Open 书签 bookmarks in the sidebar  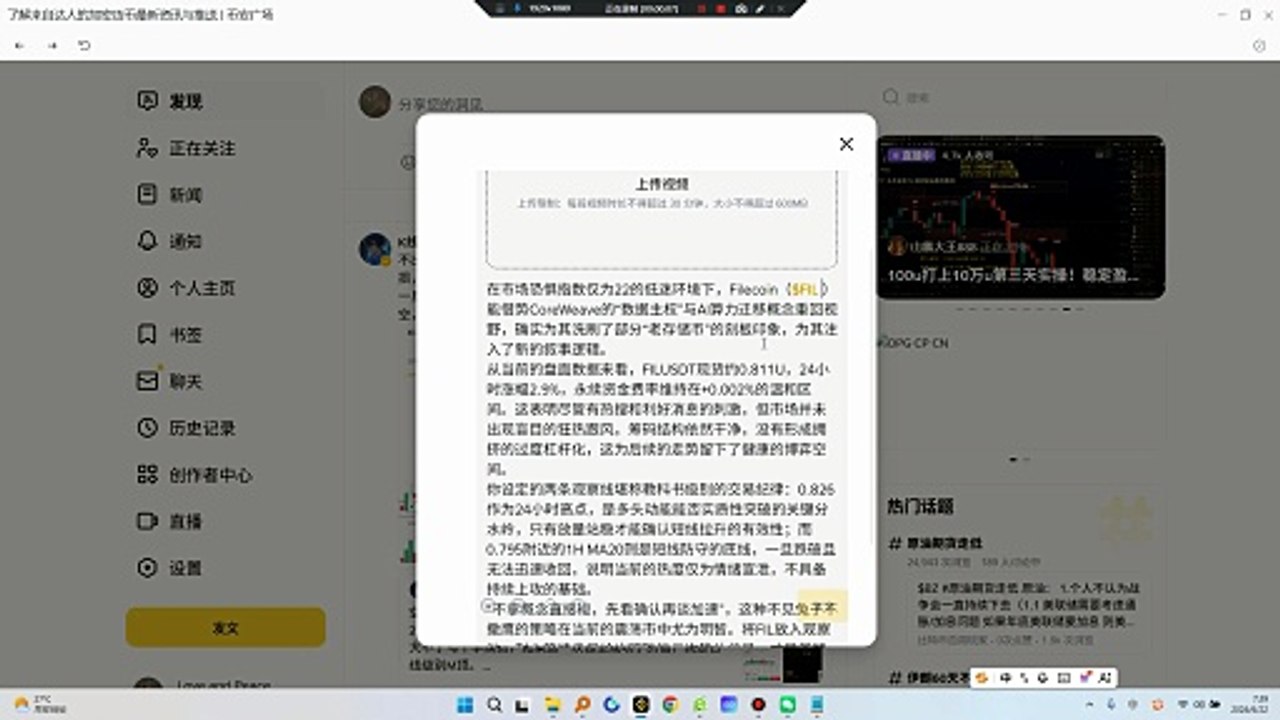pos(185,334)
